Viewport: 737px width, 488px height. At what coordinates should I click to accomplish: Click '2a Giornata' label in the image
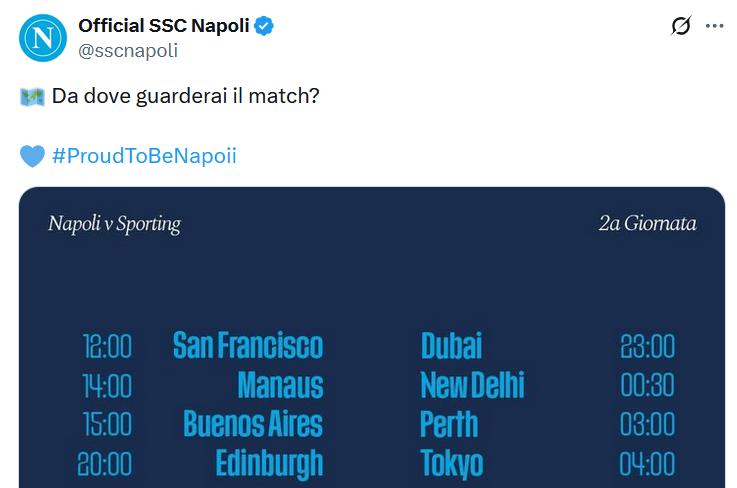pyautogui.click(x=647, y=224)
